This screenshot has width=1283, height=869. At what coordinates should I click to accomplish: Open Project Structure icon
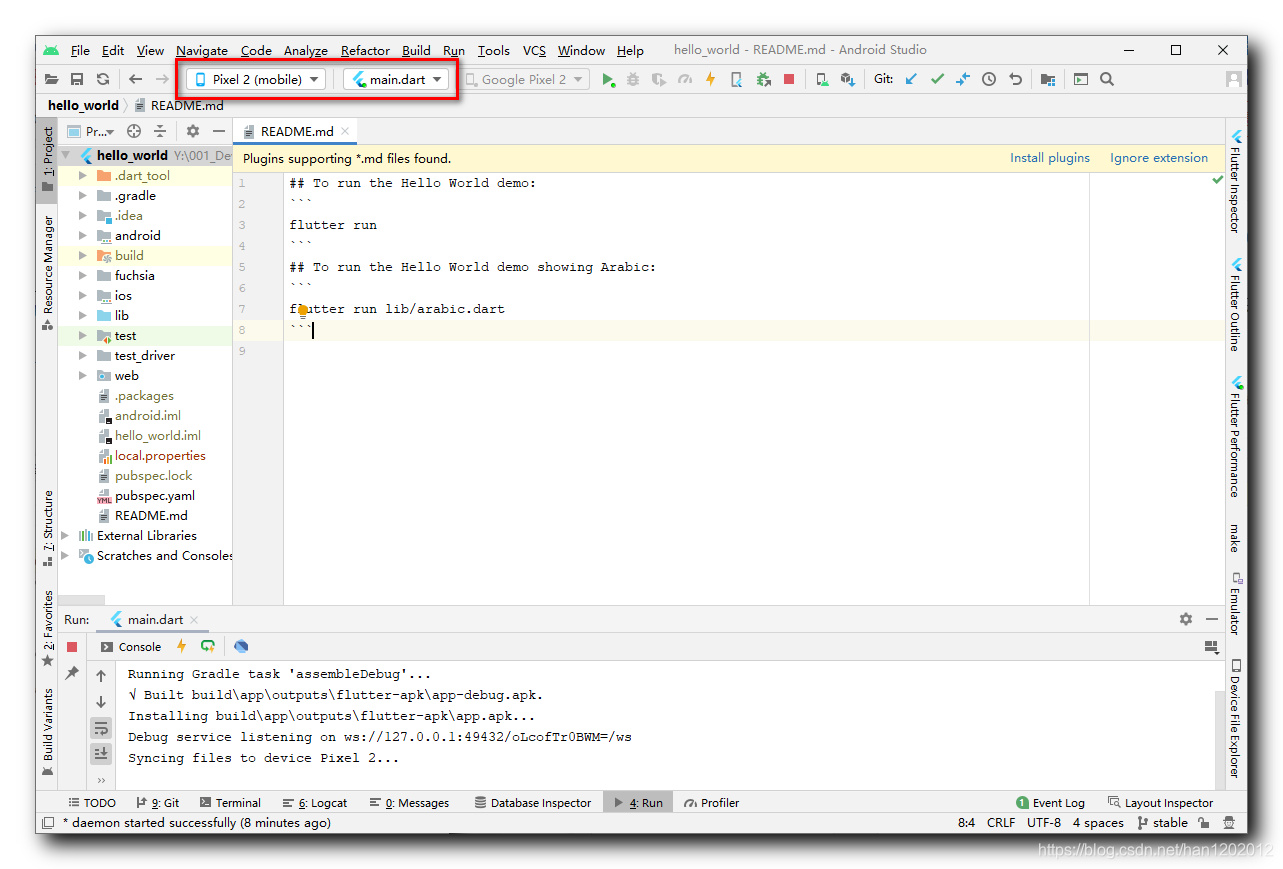(1047, 79)
